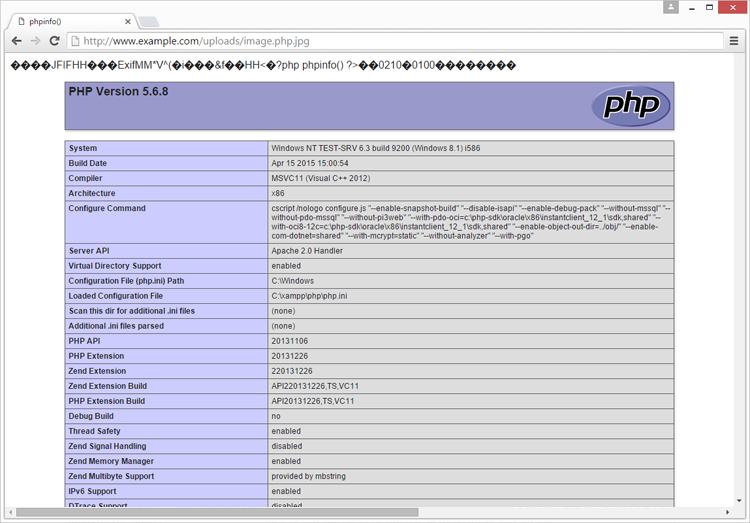Viewport: 750px width, 523px height.
Task: Maximize the browser window
Action: [x=709, y=7]
